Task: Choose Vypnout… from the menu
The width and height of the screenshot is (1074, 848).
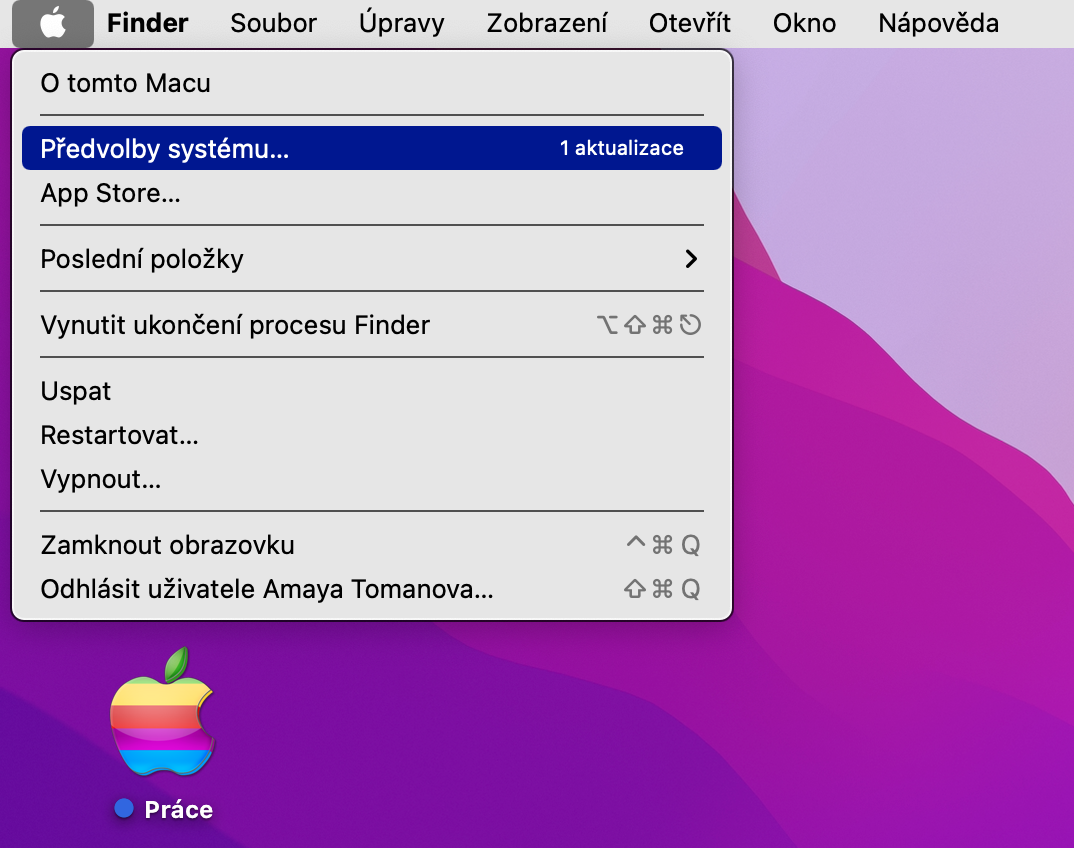Action: 372,479
